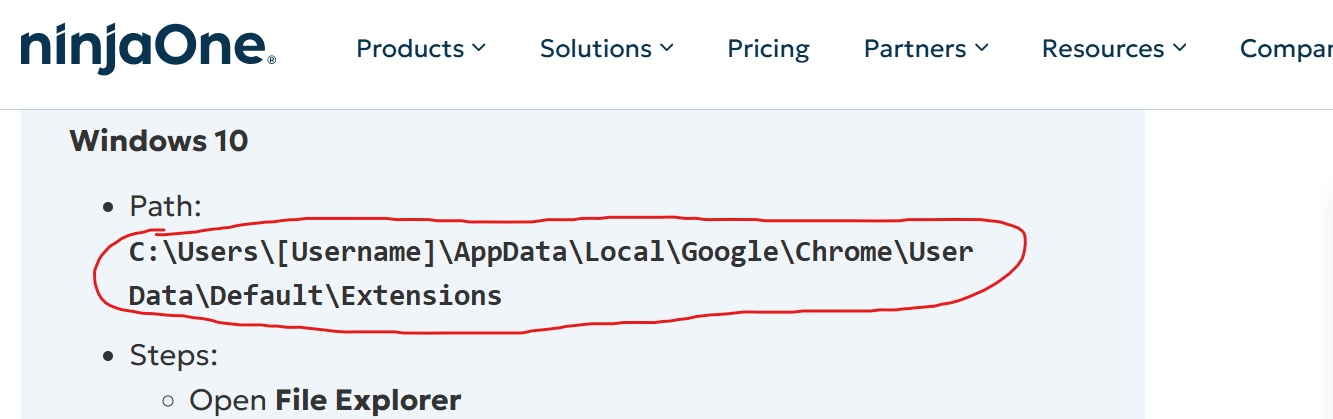Click the Steps: bullet label
The image size is (1333, 419).
[174, 355]
